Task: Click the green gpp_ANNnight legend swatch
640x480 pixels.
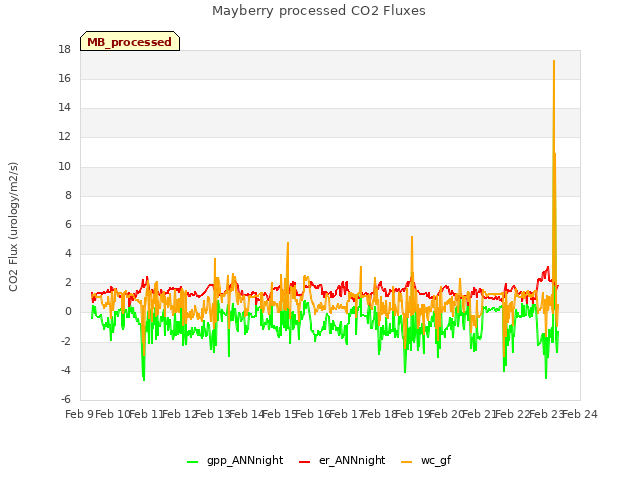Action: (x=192, y=462)
